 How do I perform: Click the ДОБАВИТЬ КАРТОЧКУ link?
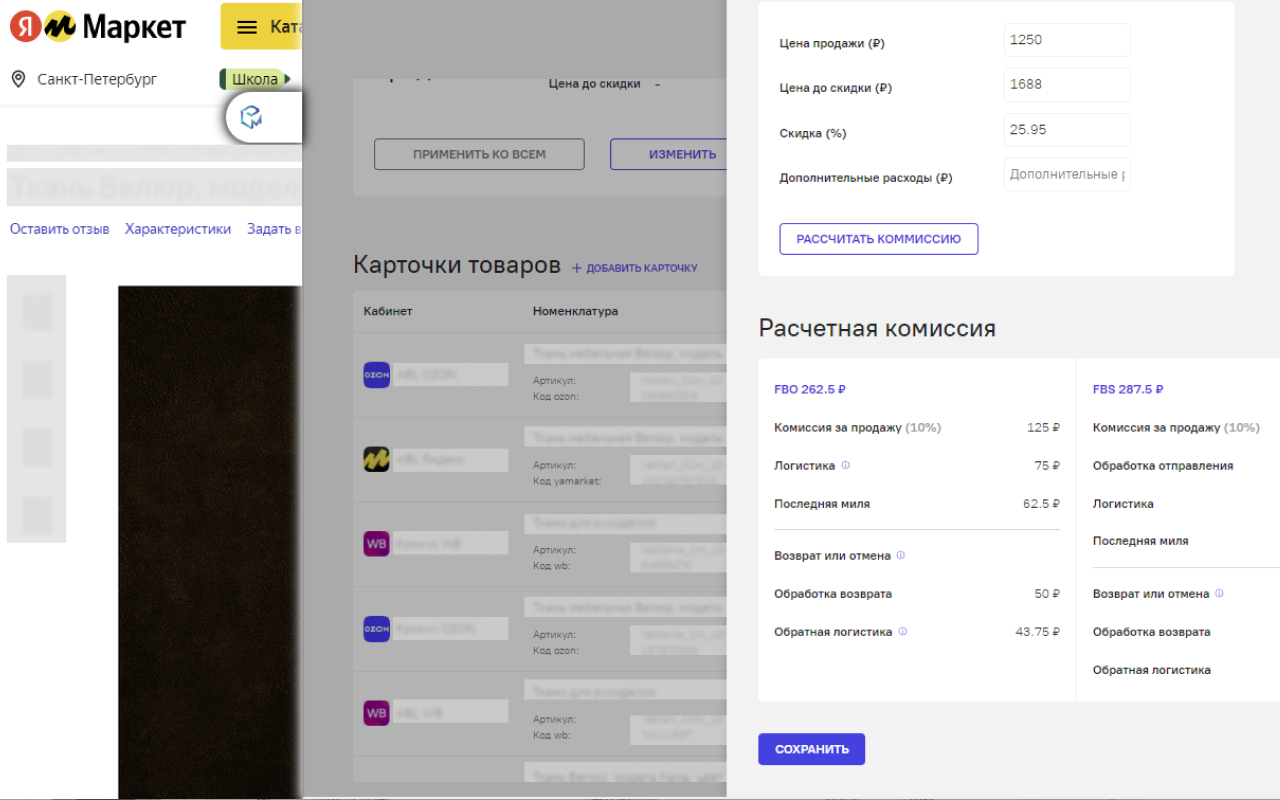click(x=634, y=267)
